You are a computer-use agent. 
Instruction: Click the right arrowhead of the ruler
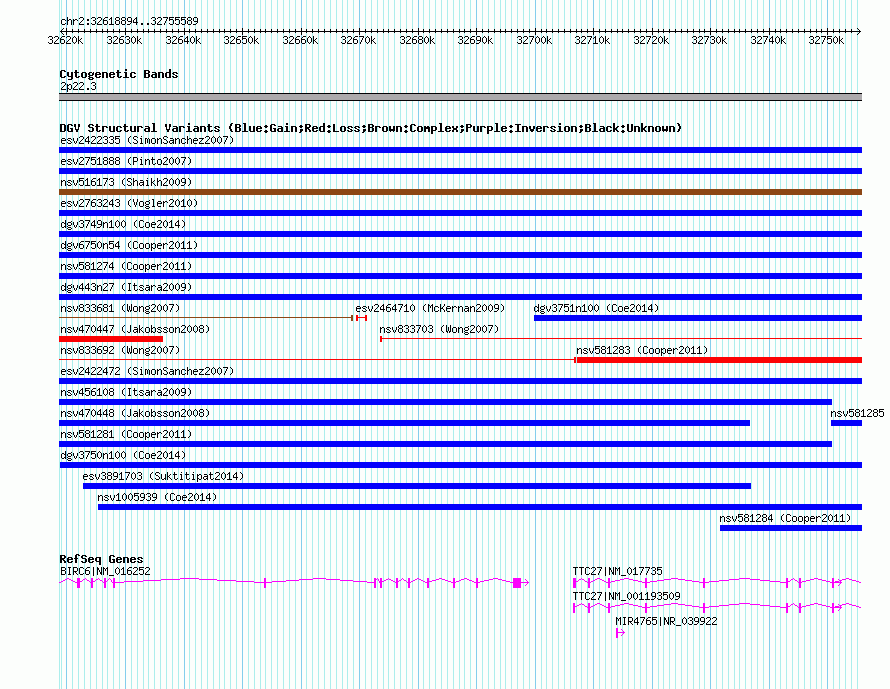click(859, 32)
